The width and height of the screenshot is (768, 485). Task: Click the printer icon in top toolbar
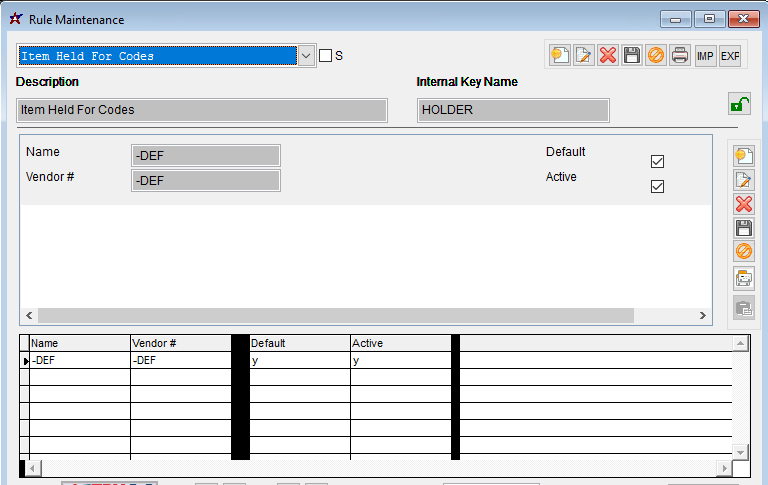point(680,56)
